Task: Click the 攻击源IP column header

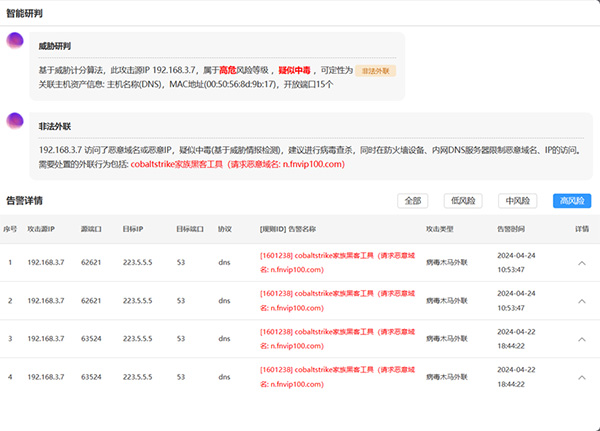Action: point(41,229)
